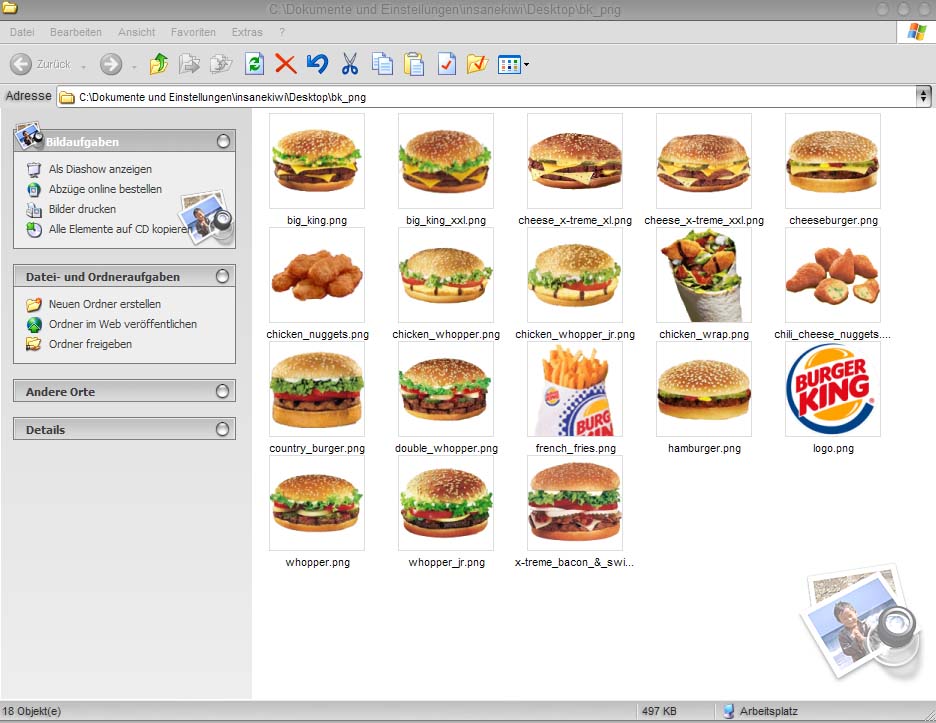Click the Copy toolbar icon
This screenshot has height=723, width=936.
pos(381,63)
